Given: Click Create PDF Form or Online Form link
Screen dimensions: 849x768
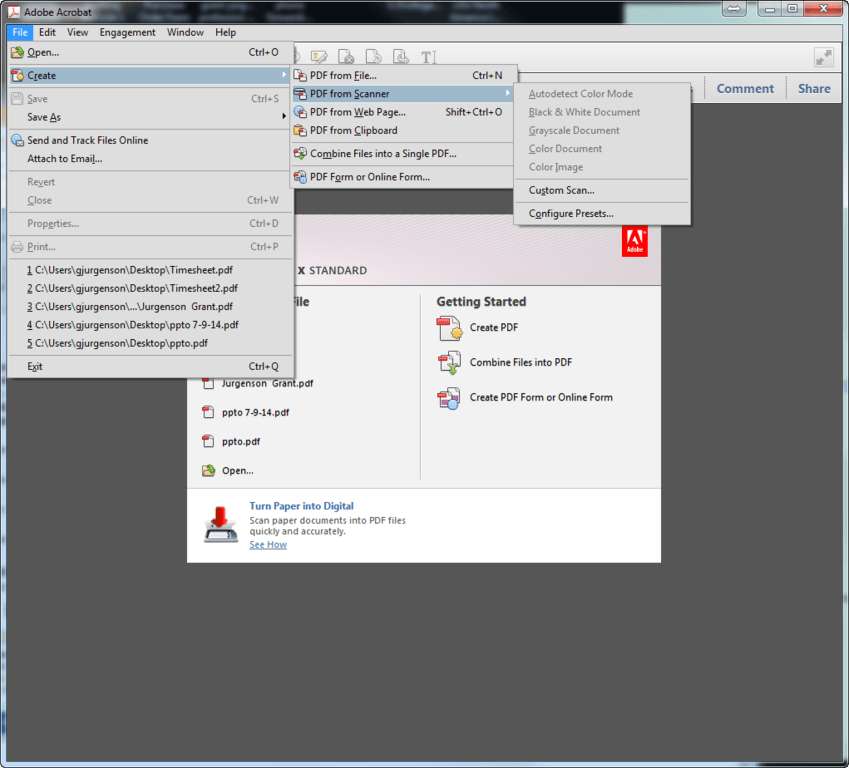Looking at the screenshot, I should point(541,398).
